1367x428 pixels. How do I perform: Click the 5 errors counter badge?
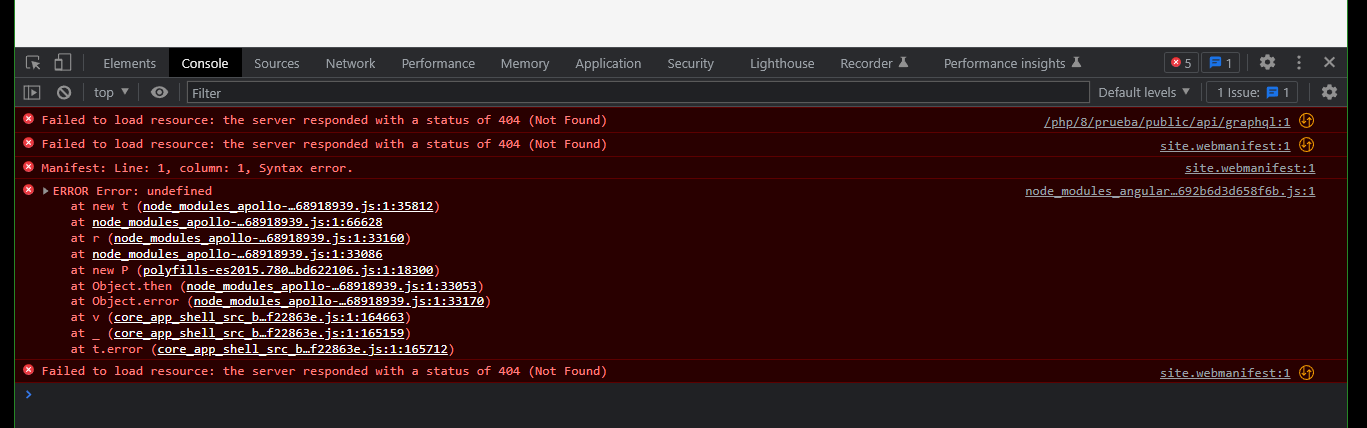(1181, 63)
